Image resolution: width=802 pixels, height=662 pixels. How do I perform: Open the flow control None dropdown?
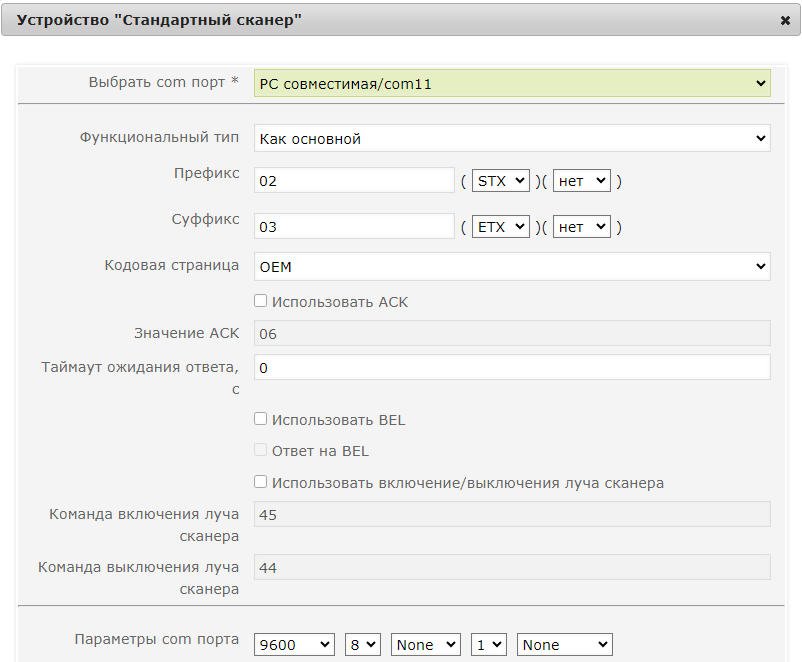(565, 645)
